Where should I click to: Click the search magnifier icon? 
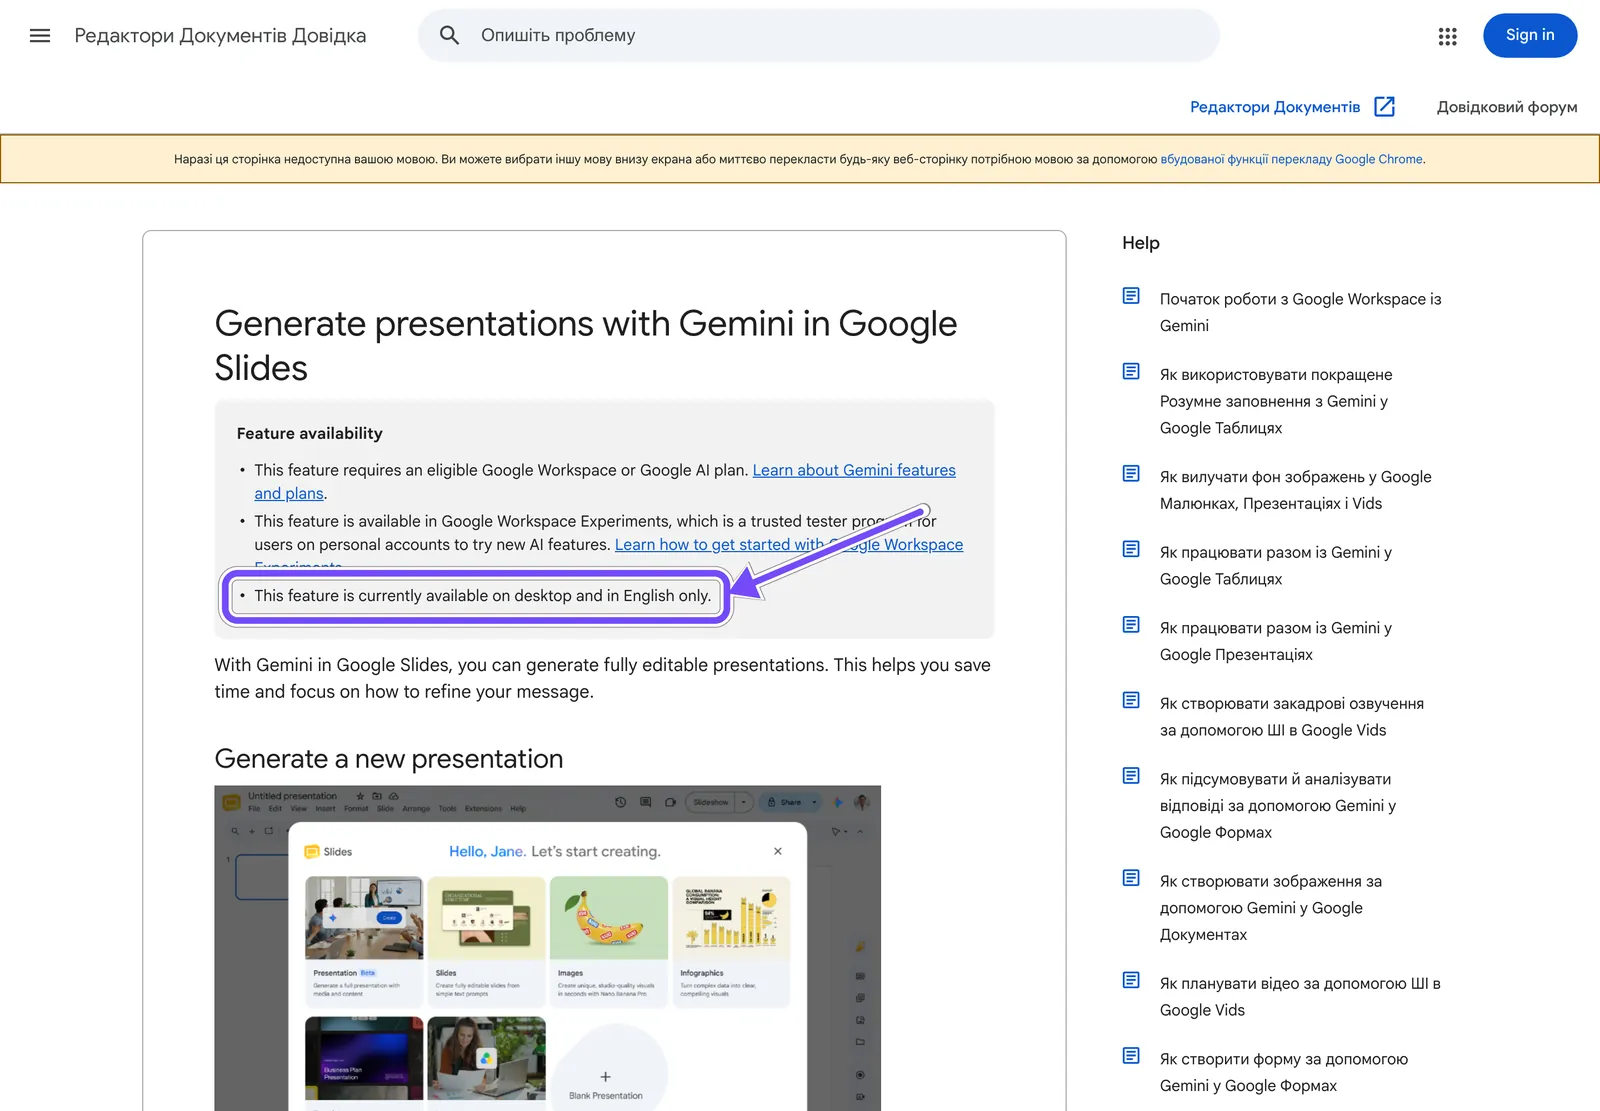pos(450,36)
